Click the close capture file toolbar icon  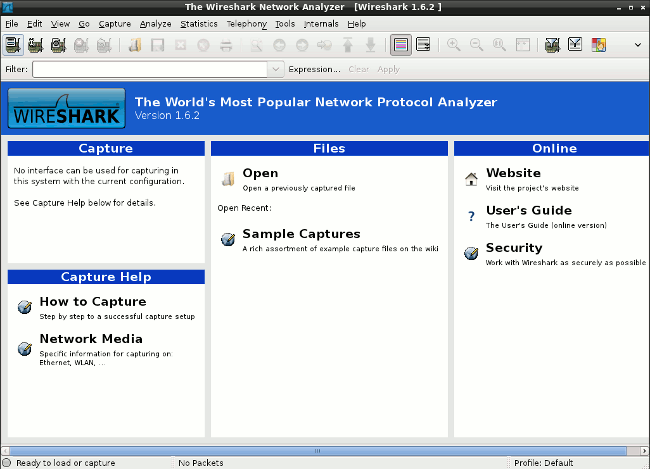[180, 45]
